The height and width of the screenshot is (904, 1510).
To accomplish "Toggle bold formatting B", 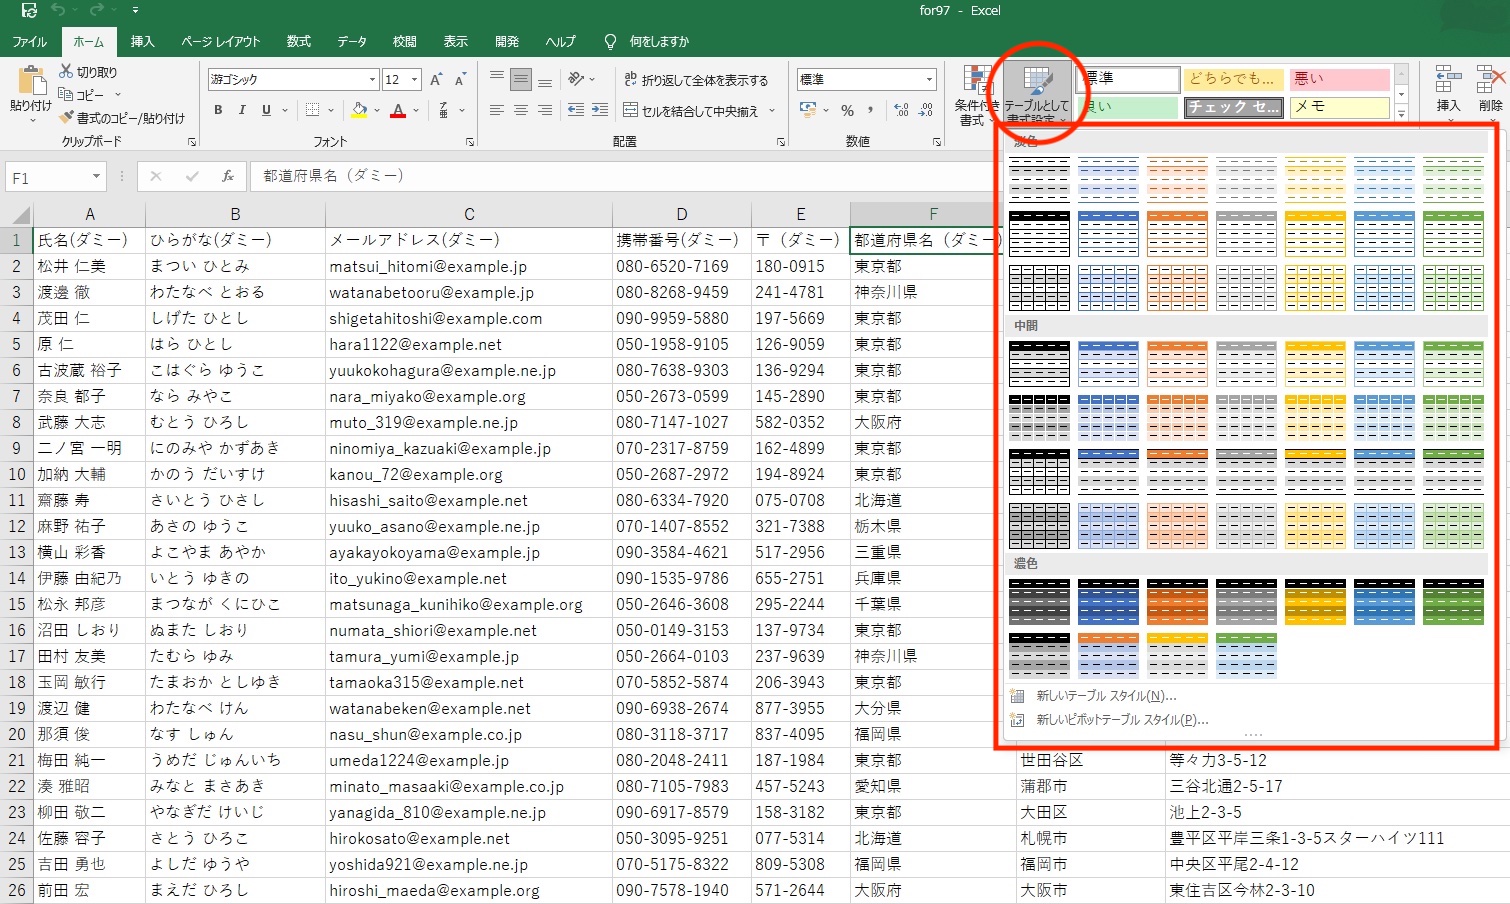I will tap(218, 110).
